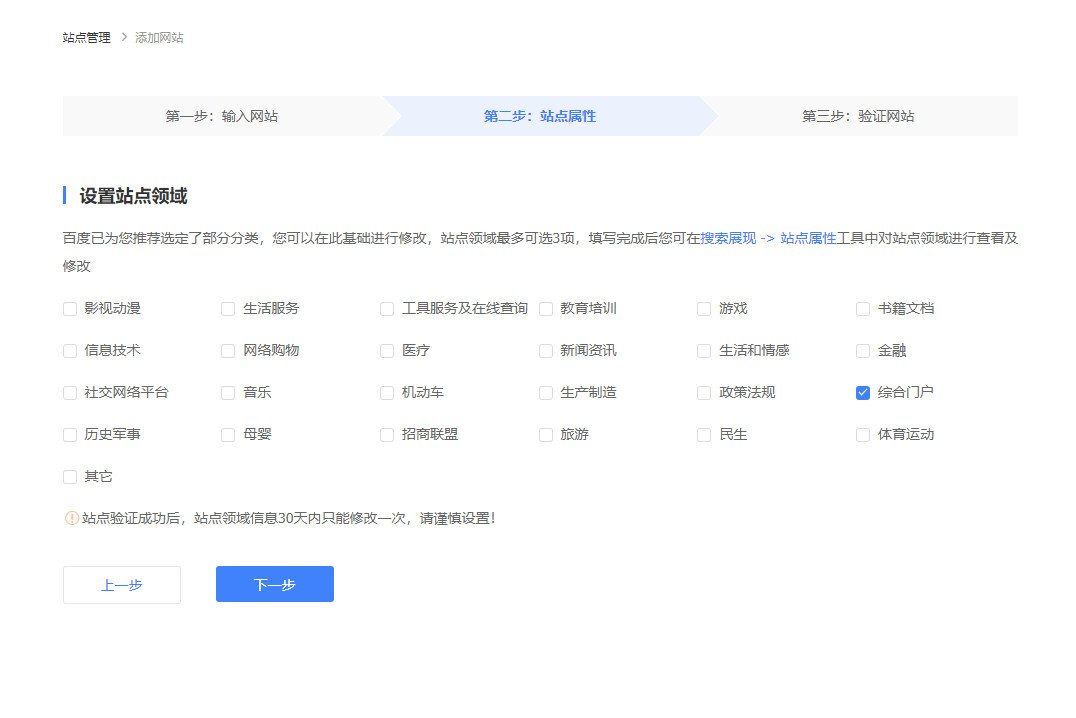Uncheck the 综合门户 checkbox

(x=863, y=393)
